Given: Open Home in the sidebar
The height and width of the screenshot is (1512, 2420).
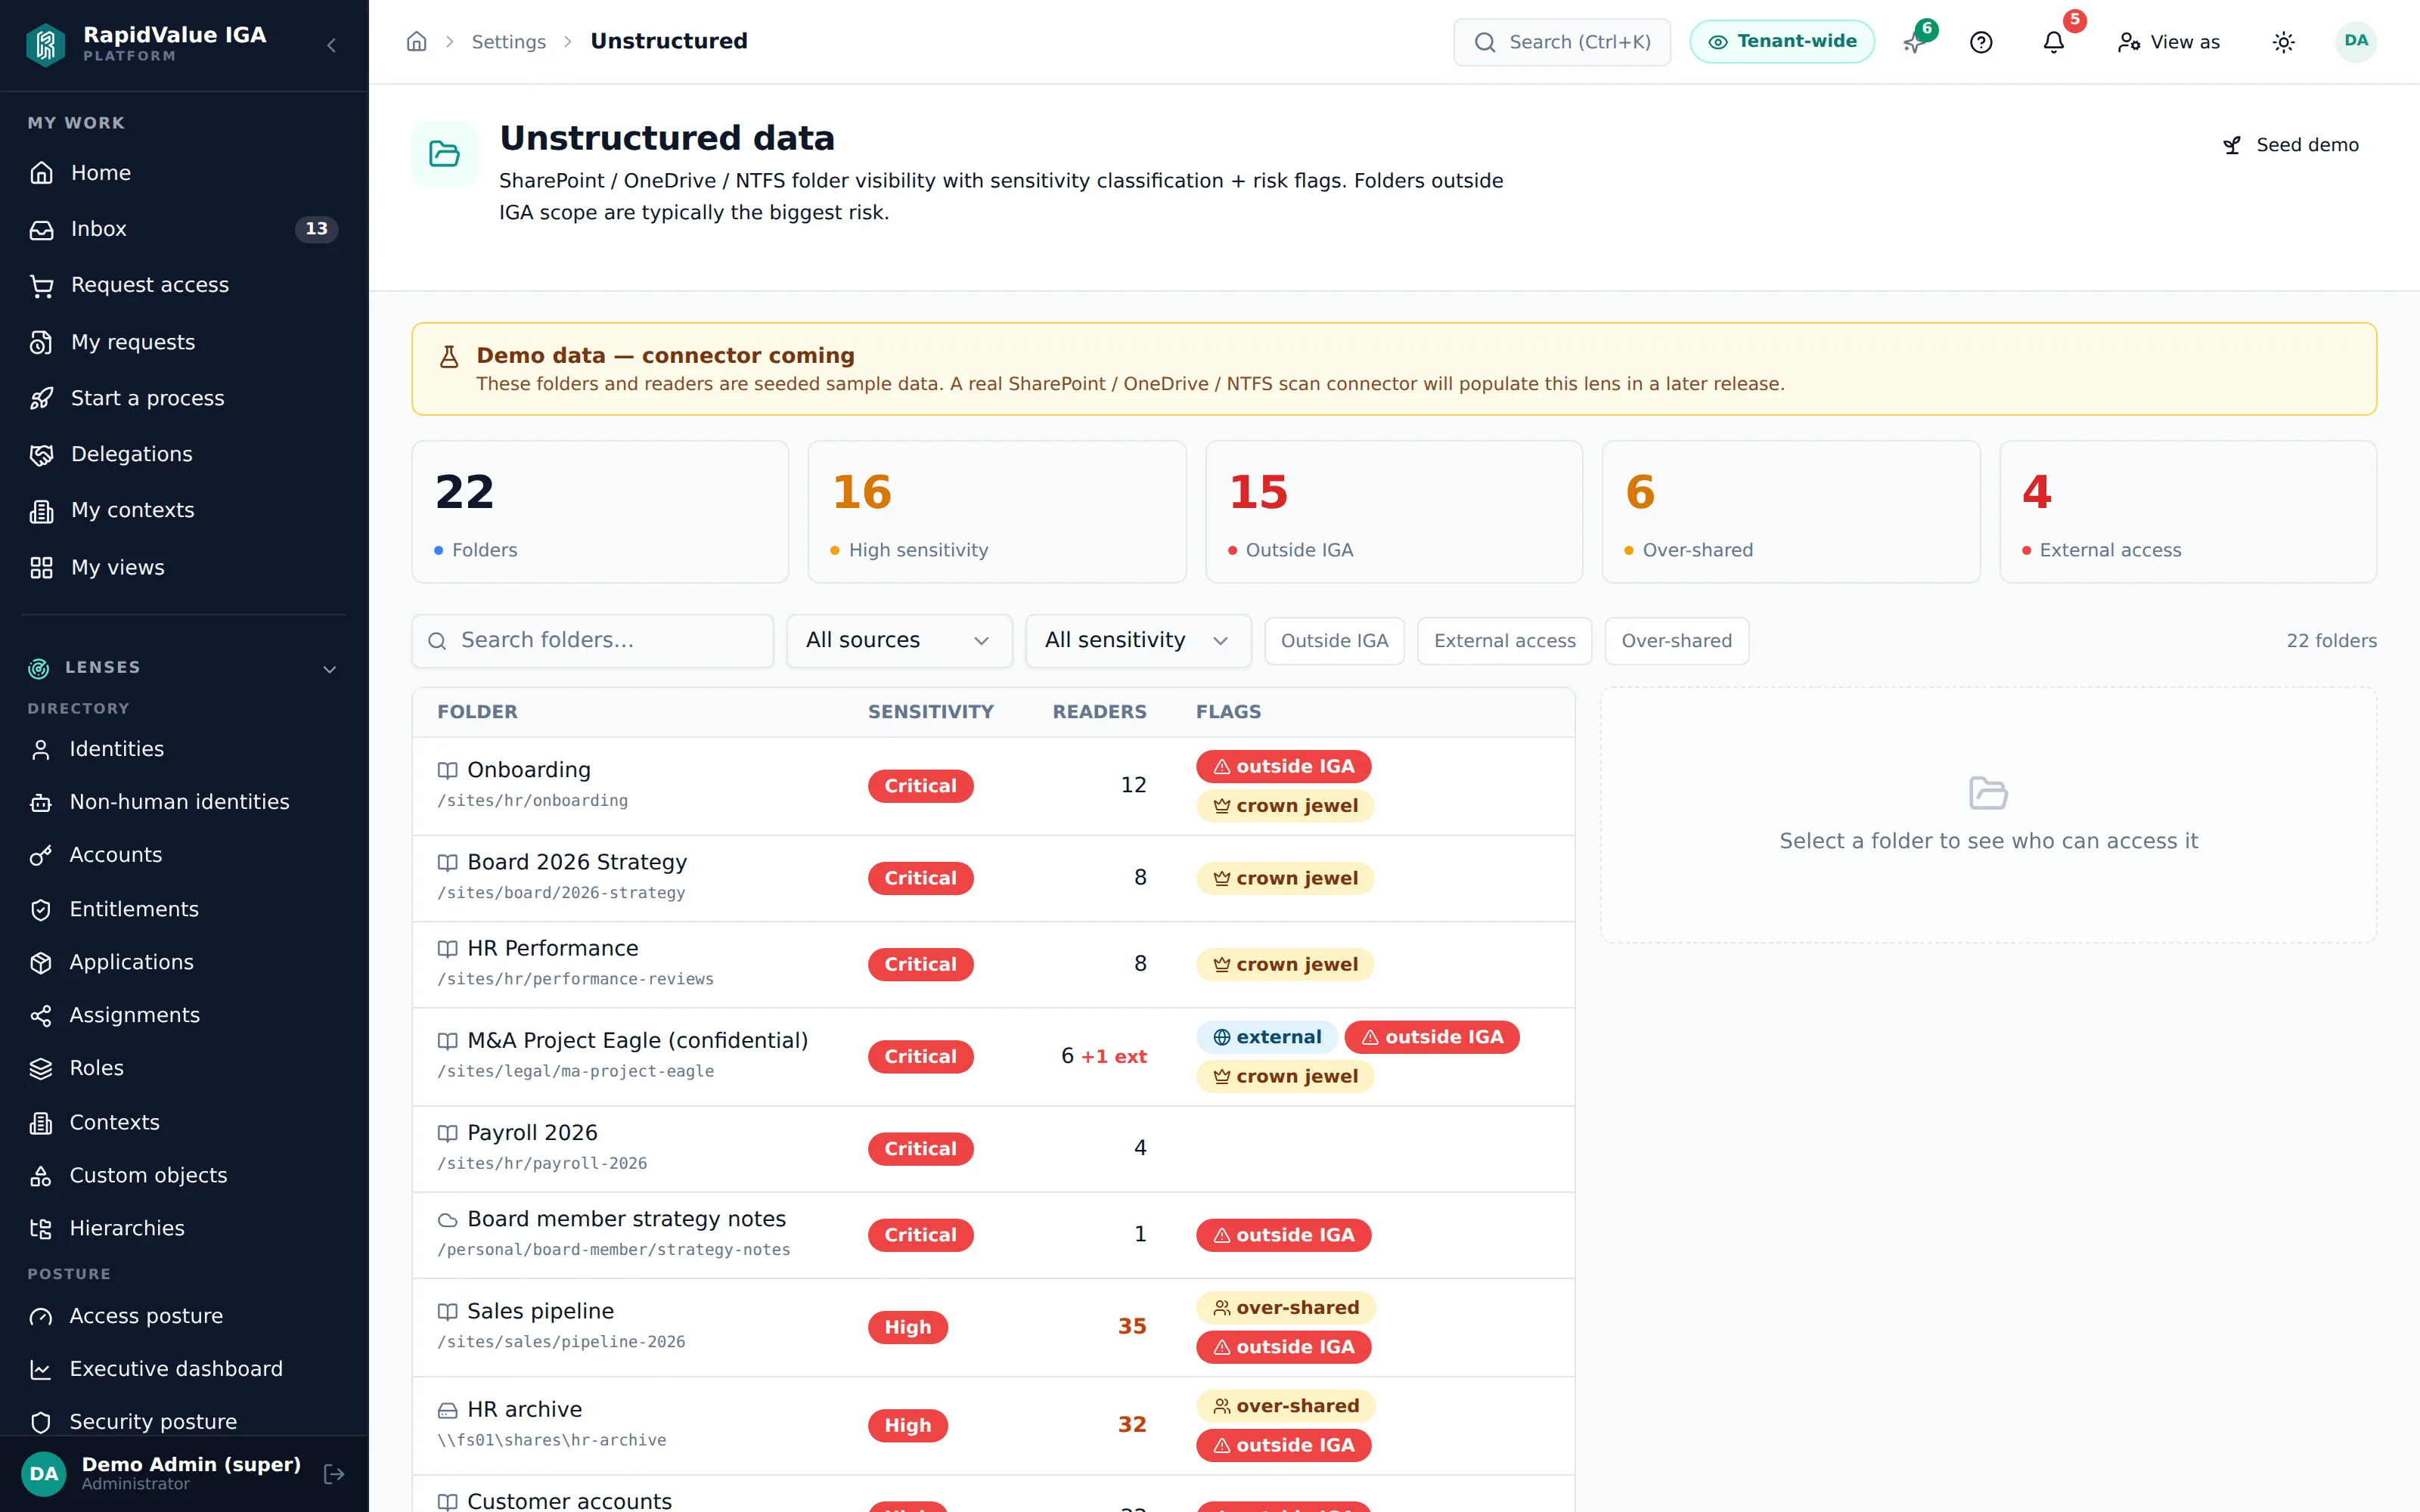Looking at the screenshot, I should coord(184,173).
